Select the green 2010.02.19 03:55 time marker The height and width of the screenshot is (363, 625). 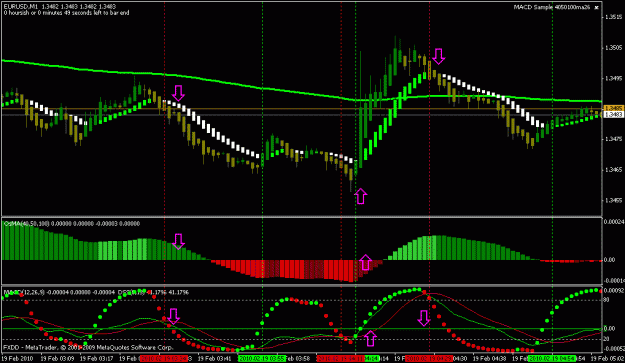coord(261,358)
